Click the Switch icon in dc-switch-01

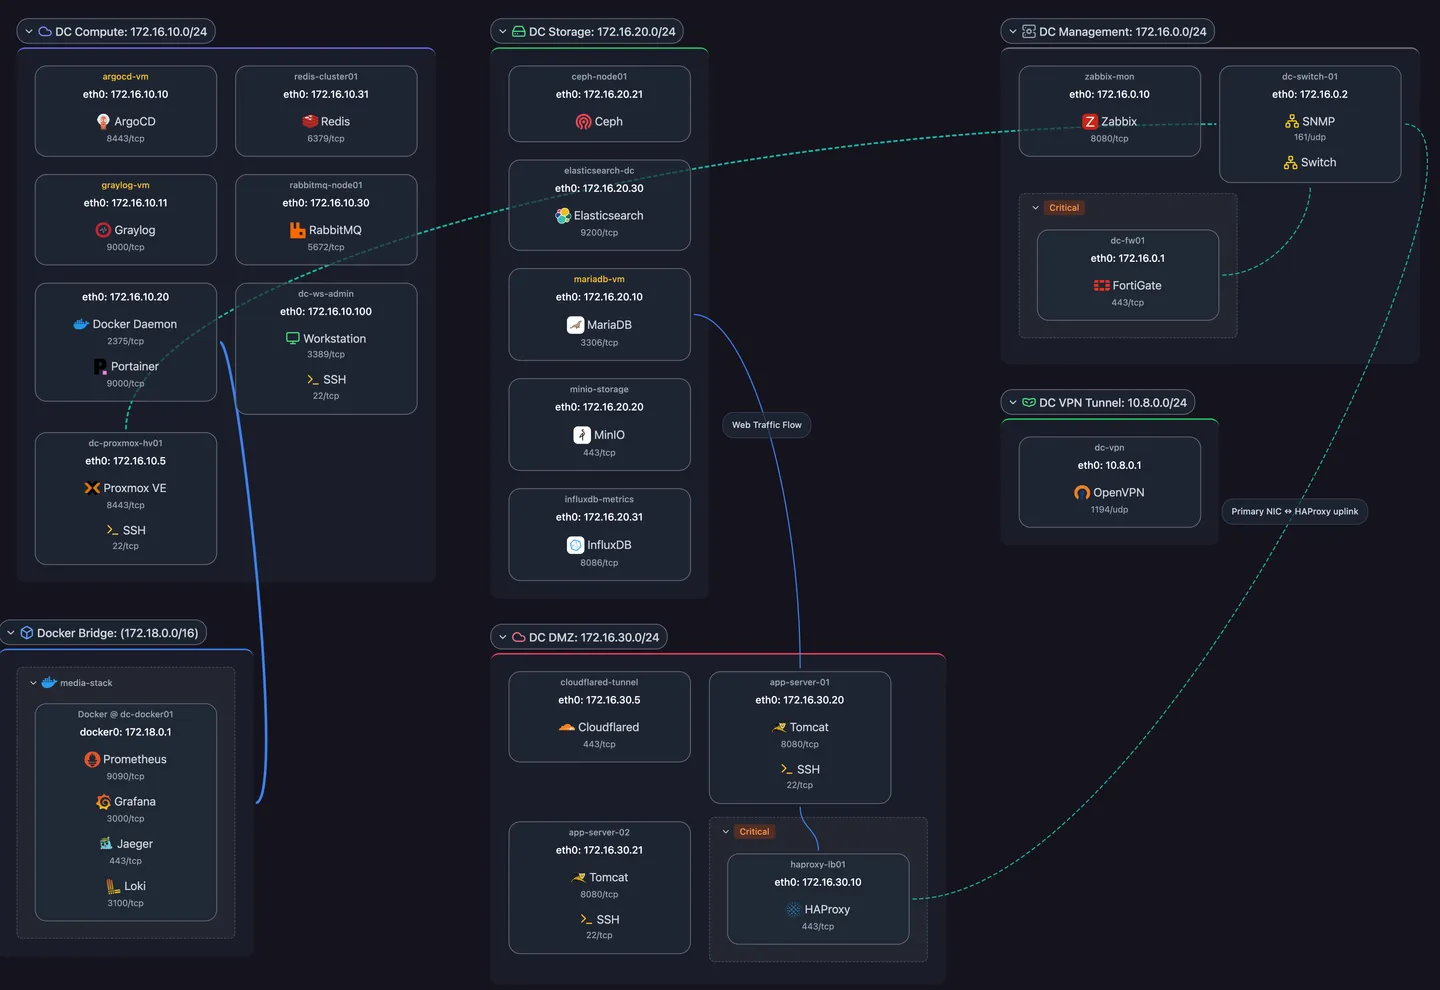coord(1291,162)
